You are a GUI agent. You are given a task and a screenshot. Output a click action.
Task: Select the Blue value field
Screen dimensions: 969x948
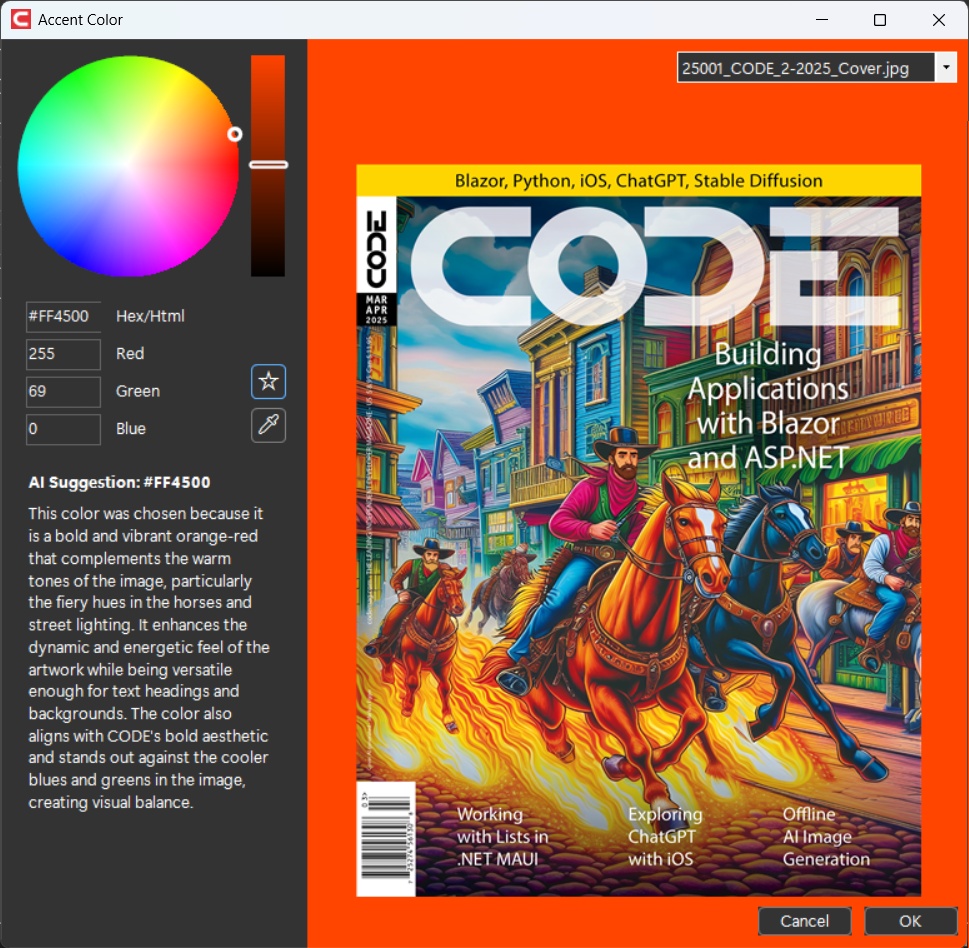tap(63, 429)
